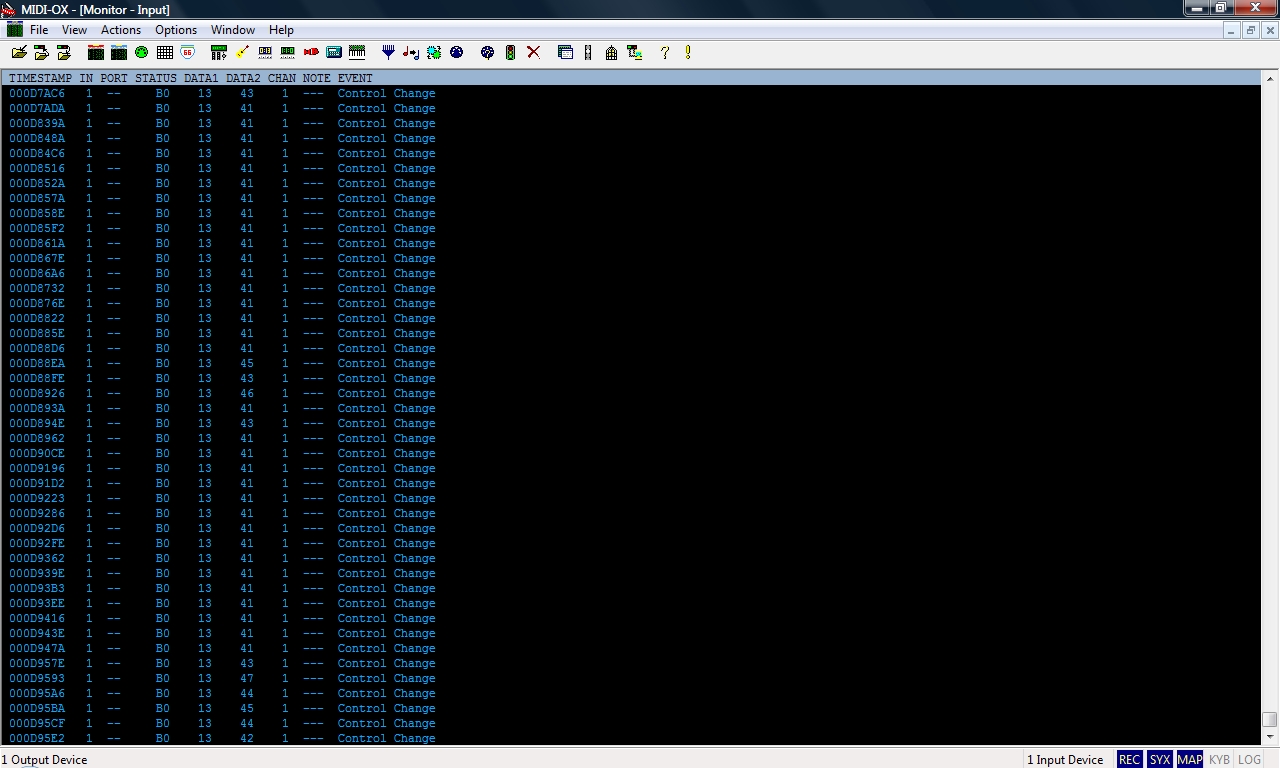Click the traffic light toolbar icon
1280x768 pixels.
510,52
